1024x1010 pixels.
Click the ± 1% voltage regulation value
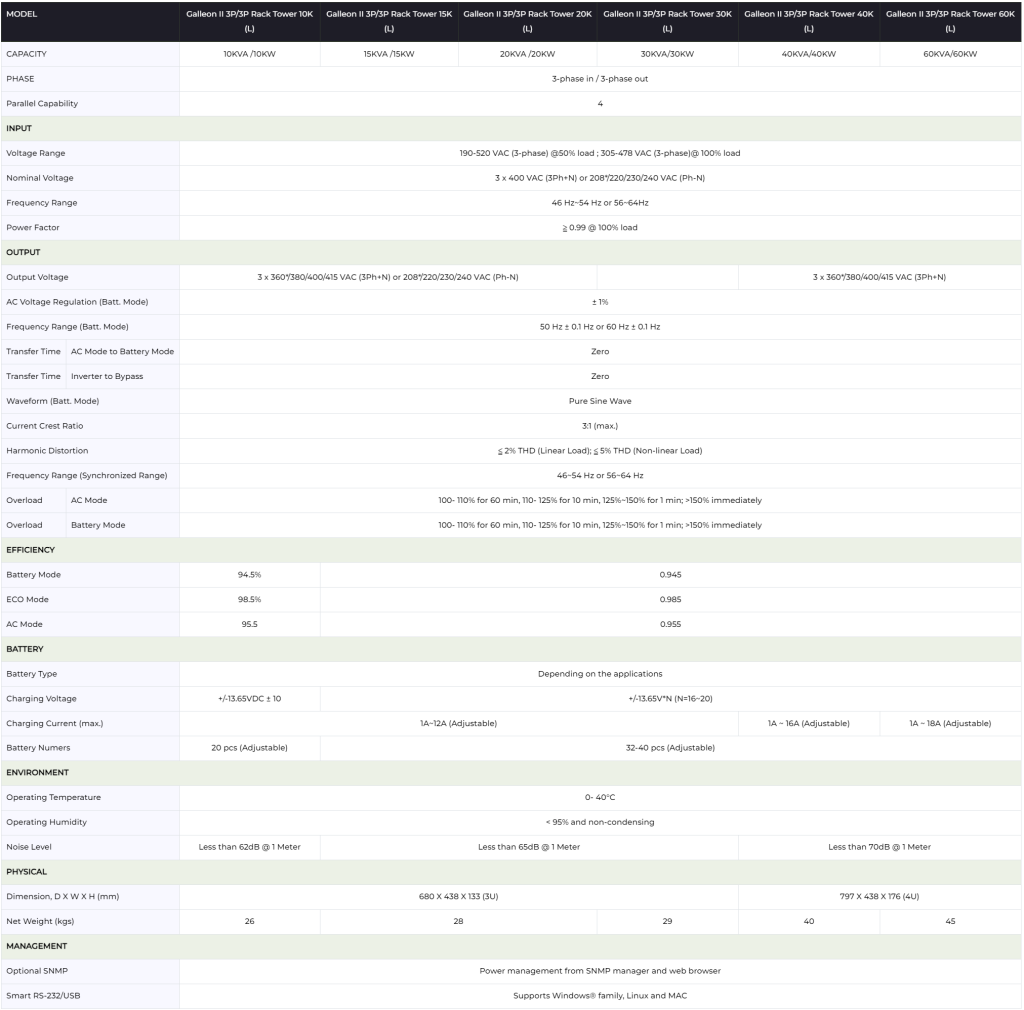click(600, 302)
